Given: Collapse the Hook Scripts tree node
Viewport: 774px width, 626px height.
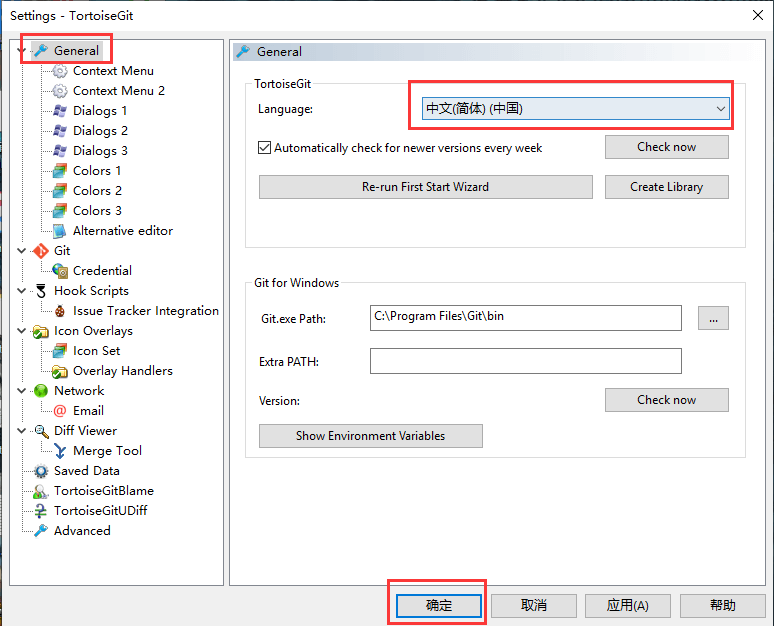Looking at the screenshot, I should [x=21, y=291].
